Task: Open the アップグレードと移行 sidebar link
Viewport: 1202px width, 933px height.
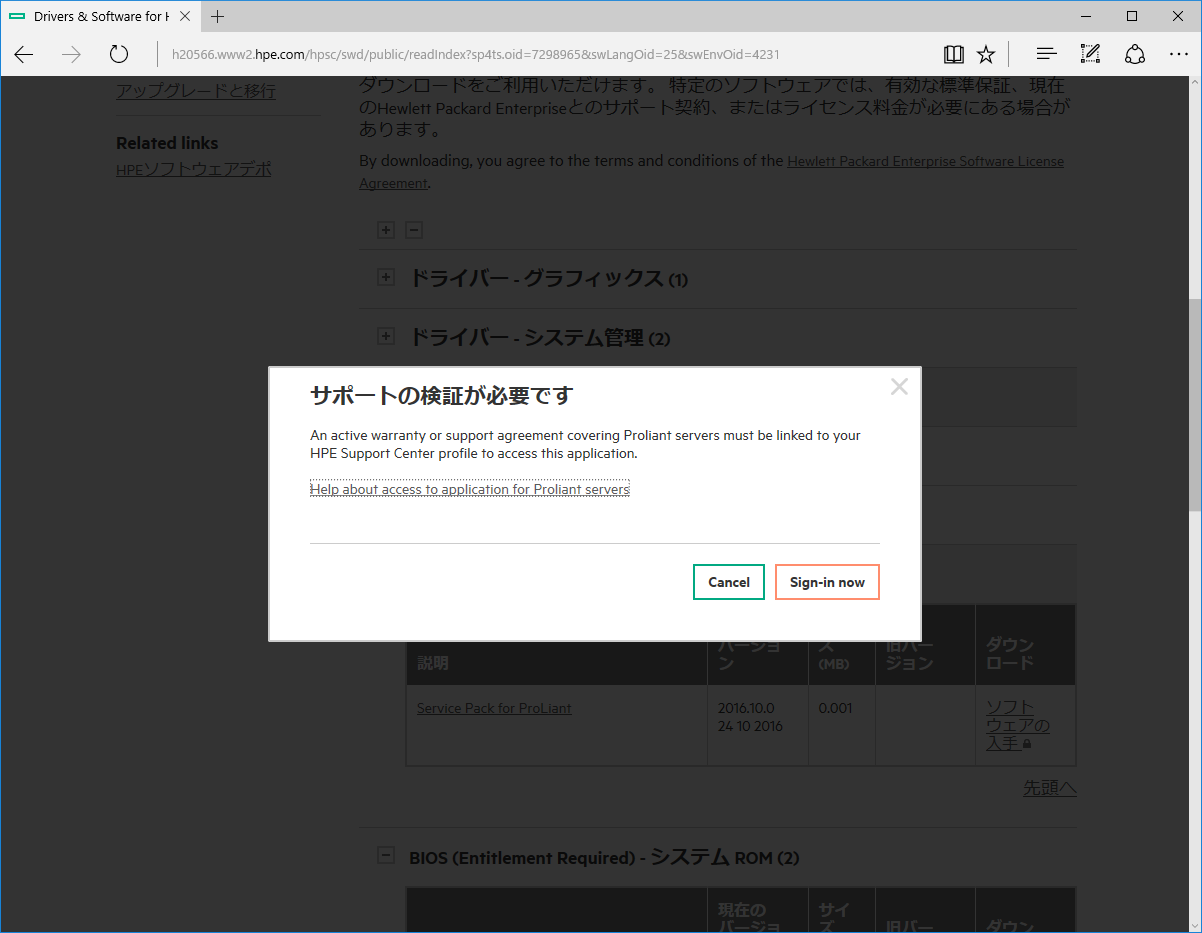Action: (196, 91)
